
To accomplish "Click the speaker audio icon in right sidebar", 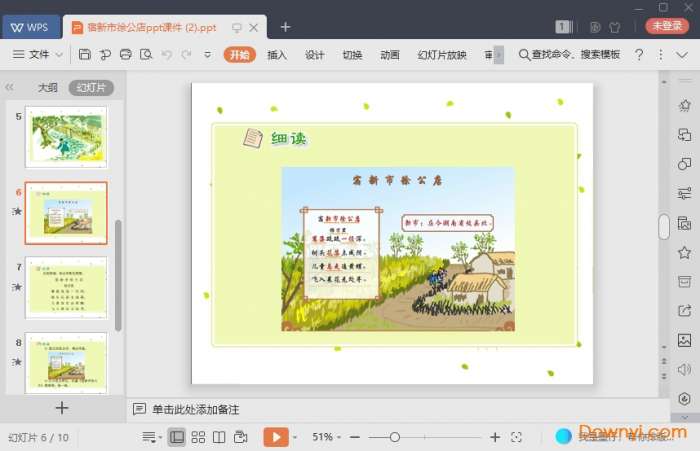I will point(684,370).
